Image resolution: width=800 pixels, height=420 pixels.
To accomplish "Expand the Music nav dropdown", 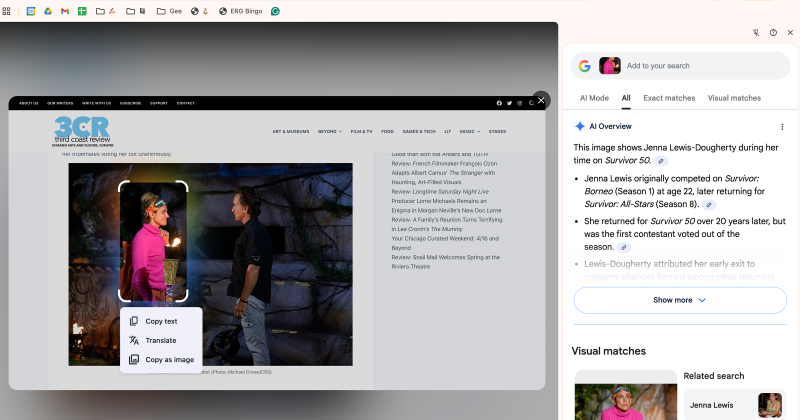I will (x=469, y=132).
